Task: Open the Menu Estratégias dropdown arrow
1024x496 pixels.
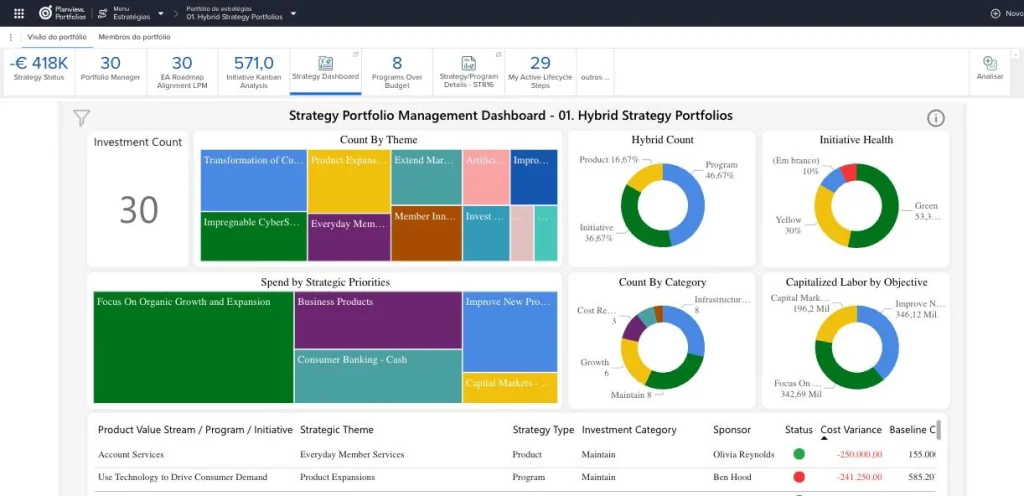Action: click(160, 13)
